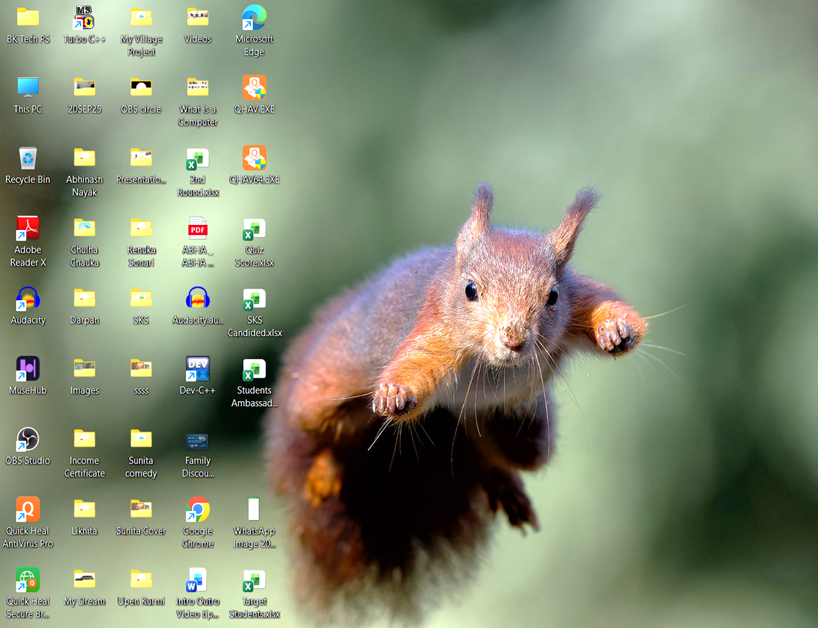This screenshot has width=818, height=628.
Task: Launch Microsoft Edge from the desktop
Action: pos(254,18)
